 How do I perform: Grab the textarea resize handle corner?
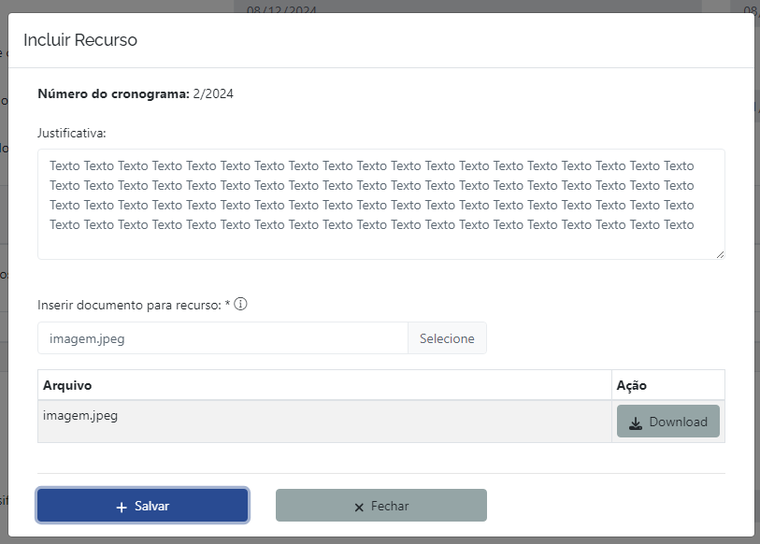[720, 254]
